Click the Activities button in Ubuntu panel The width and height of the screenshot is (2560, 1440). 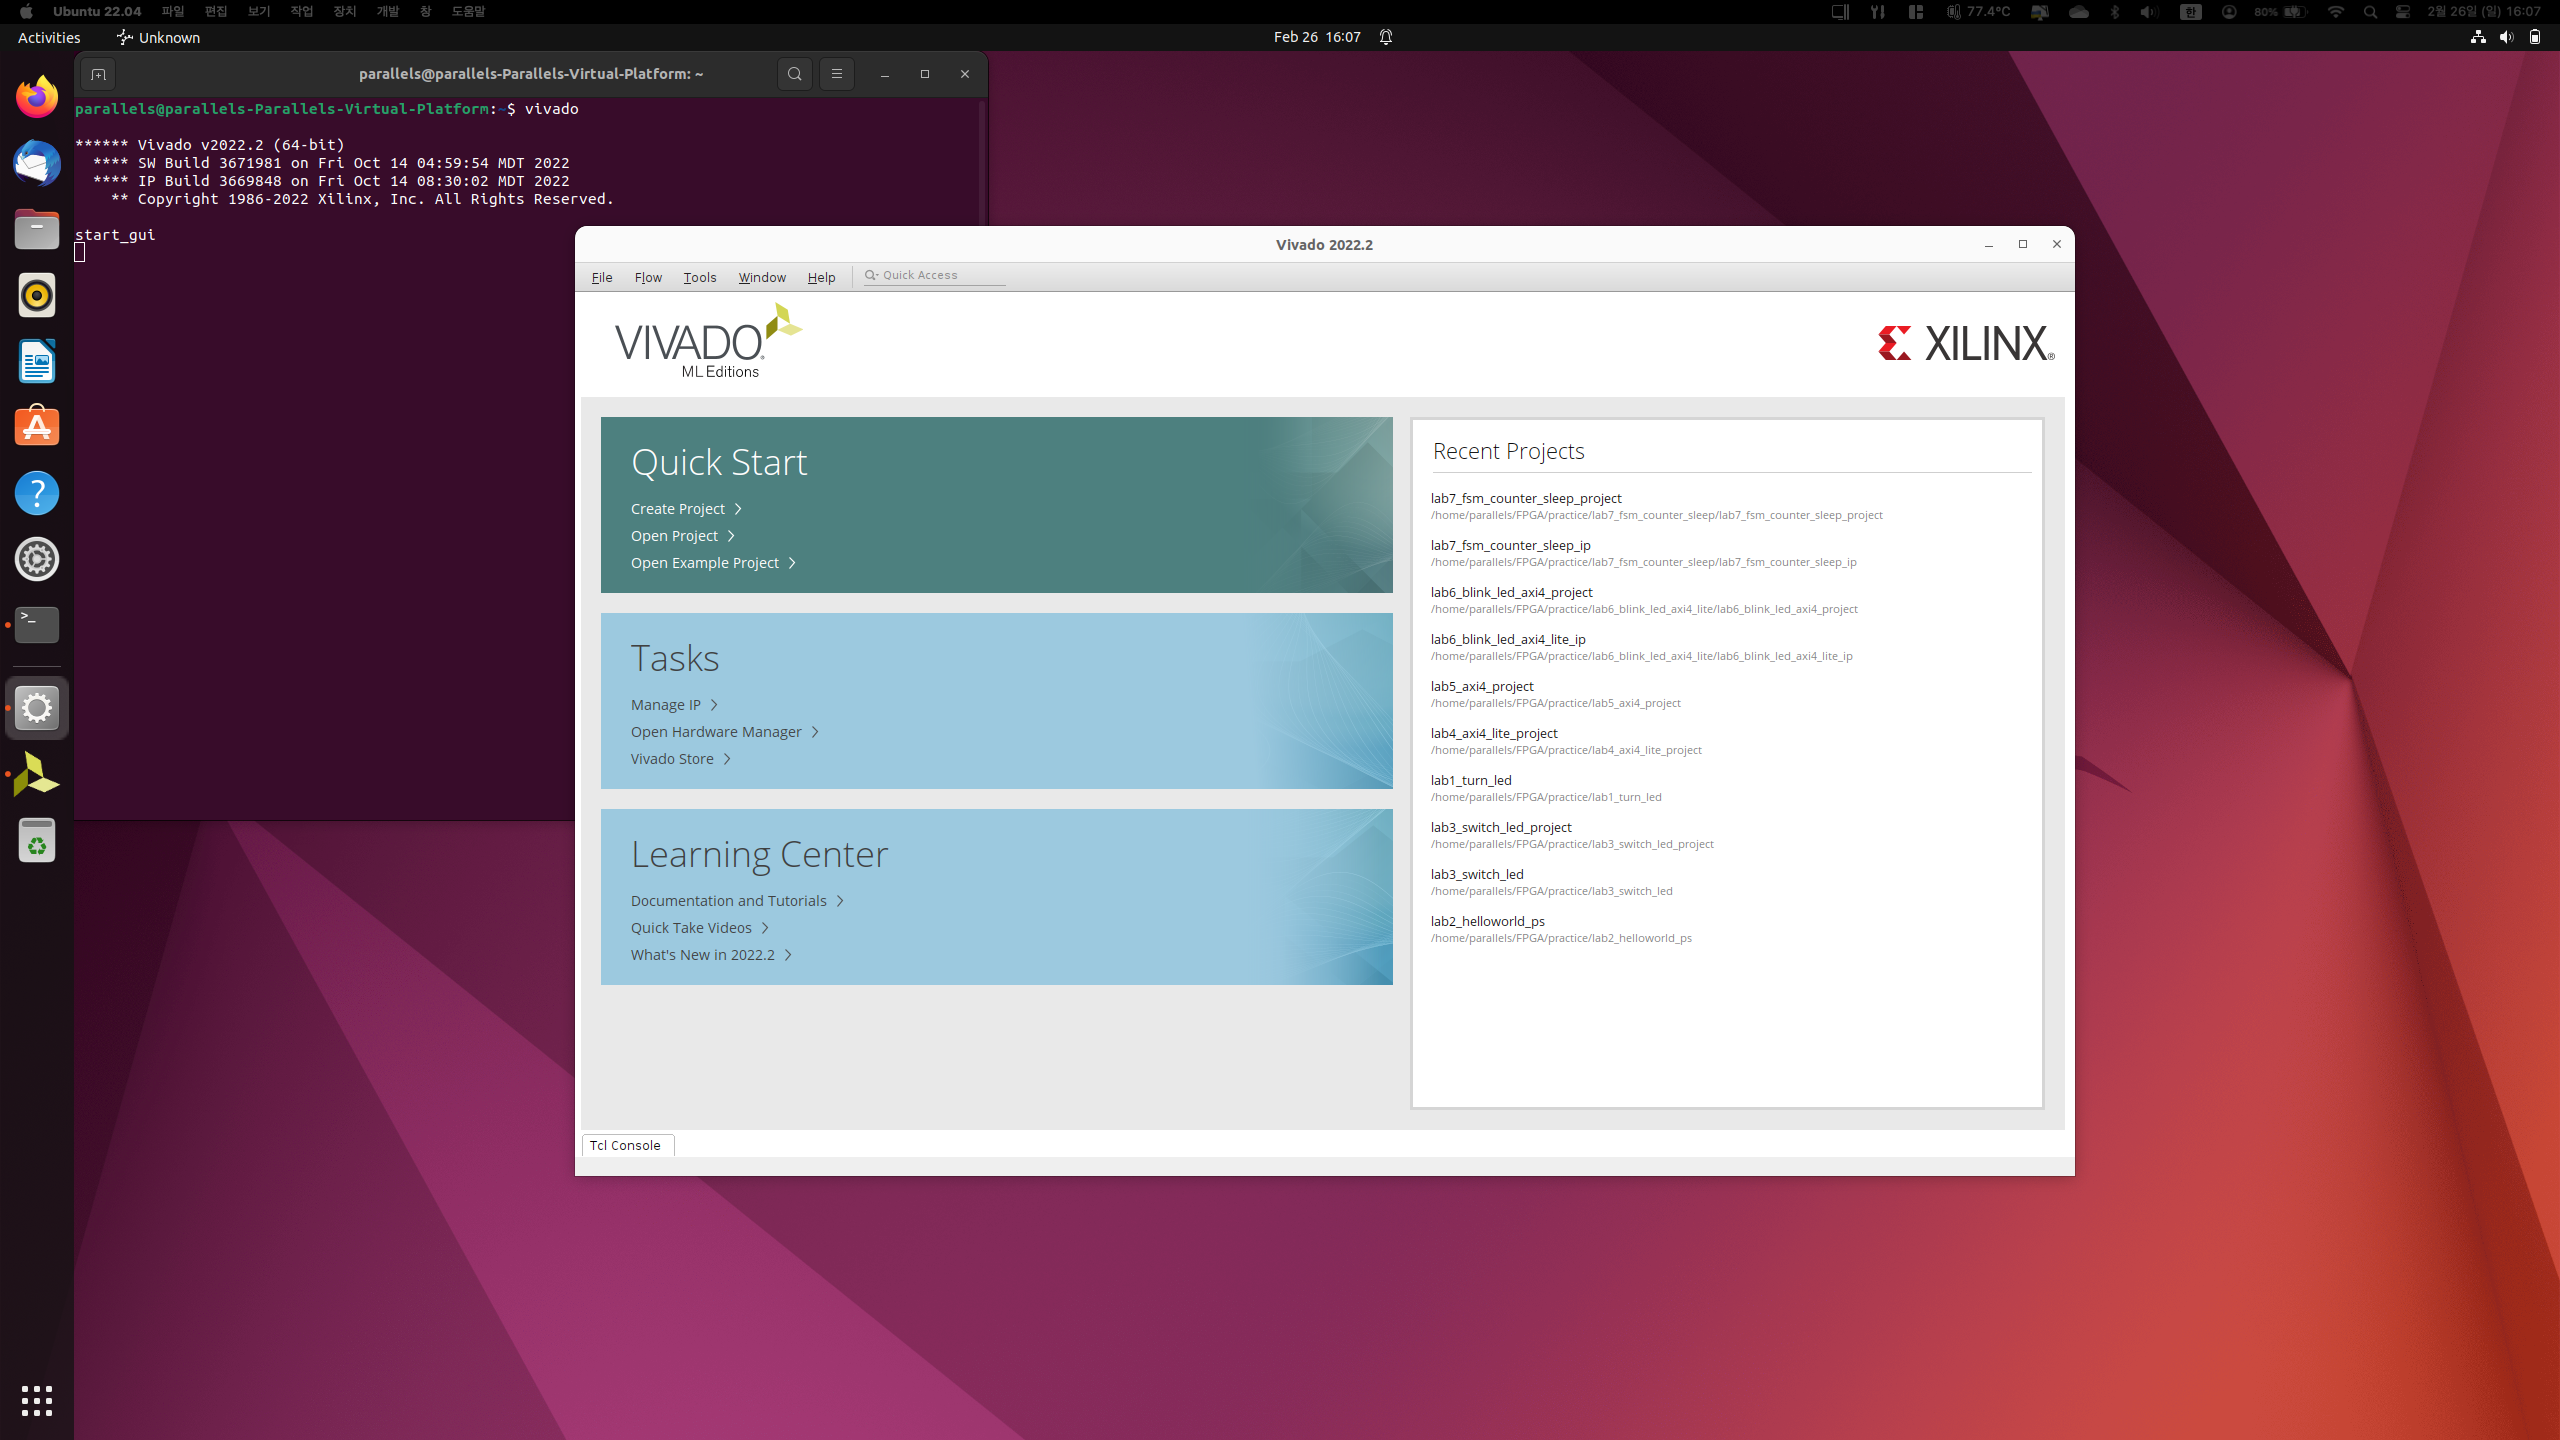(x=49, y=37)
